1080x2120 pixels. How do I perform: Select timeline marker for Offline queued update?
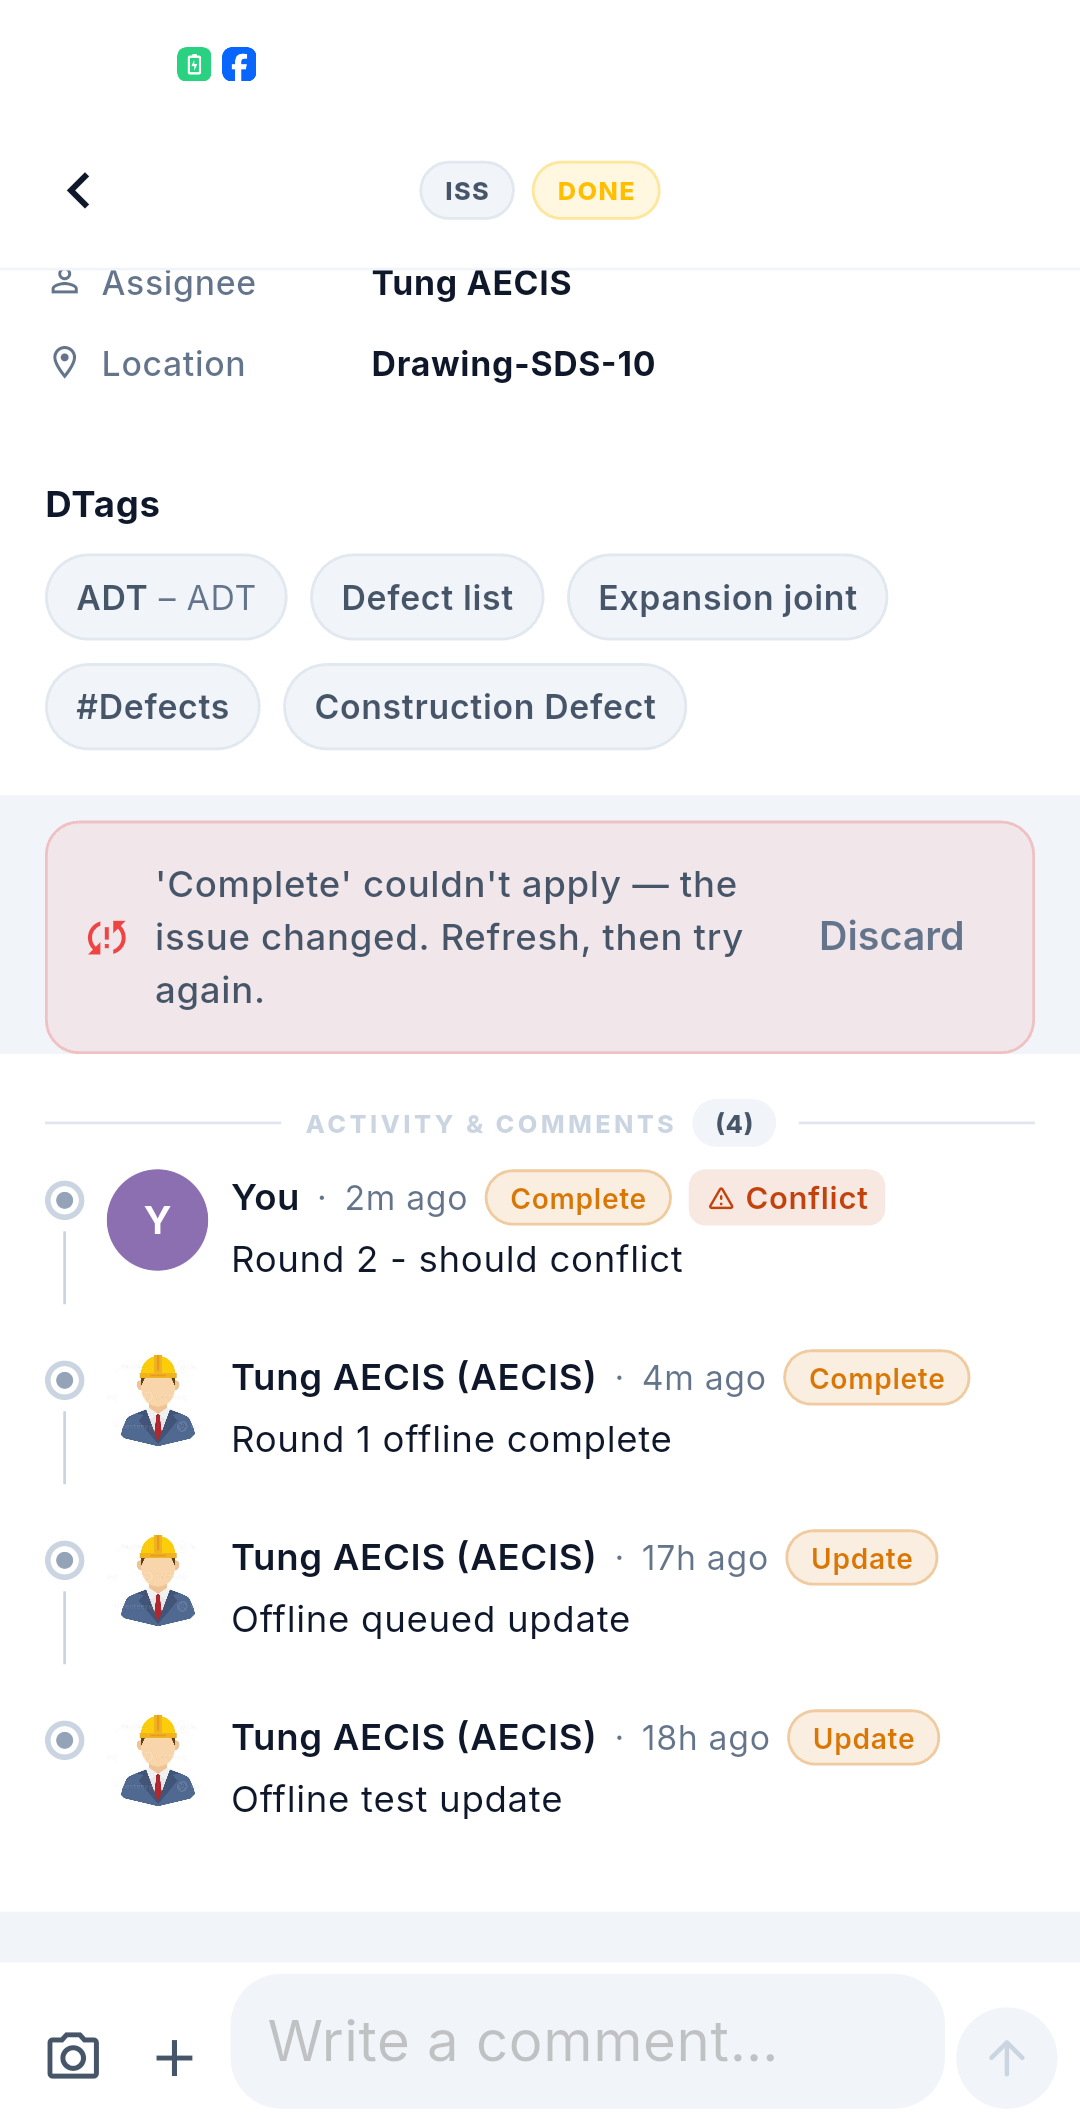65,1560
